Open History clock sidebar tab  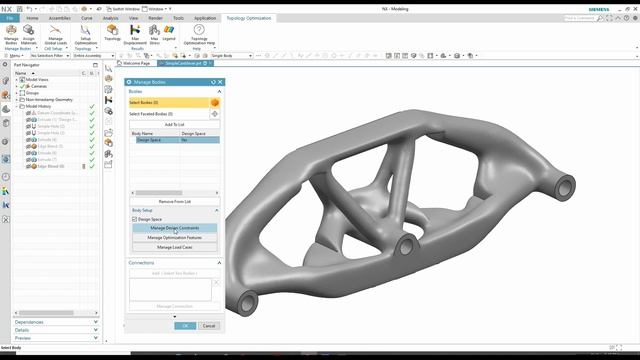(x=5, y=177)
